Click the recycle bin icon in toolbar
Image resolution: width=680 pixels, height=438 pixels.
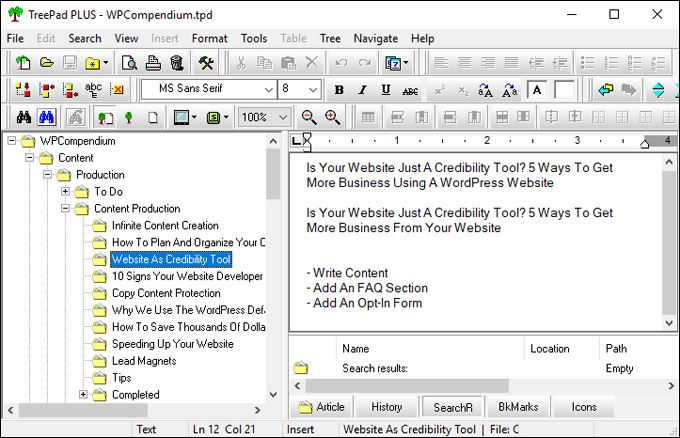pyautogui.click(x=177, y=63)
